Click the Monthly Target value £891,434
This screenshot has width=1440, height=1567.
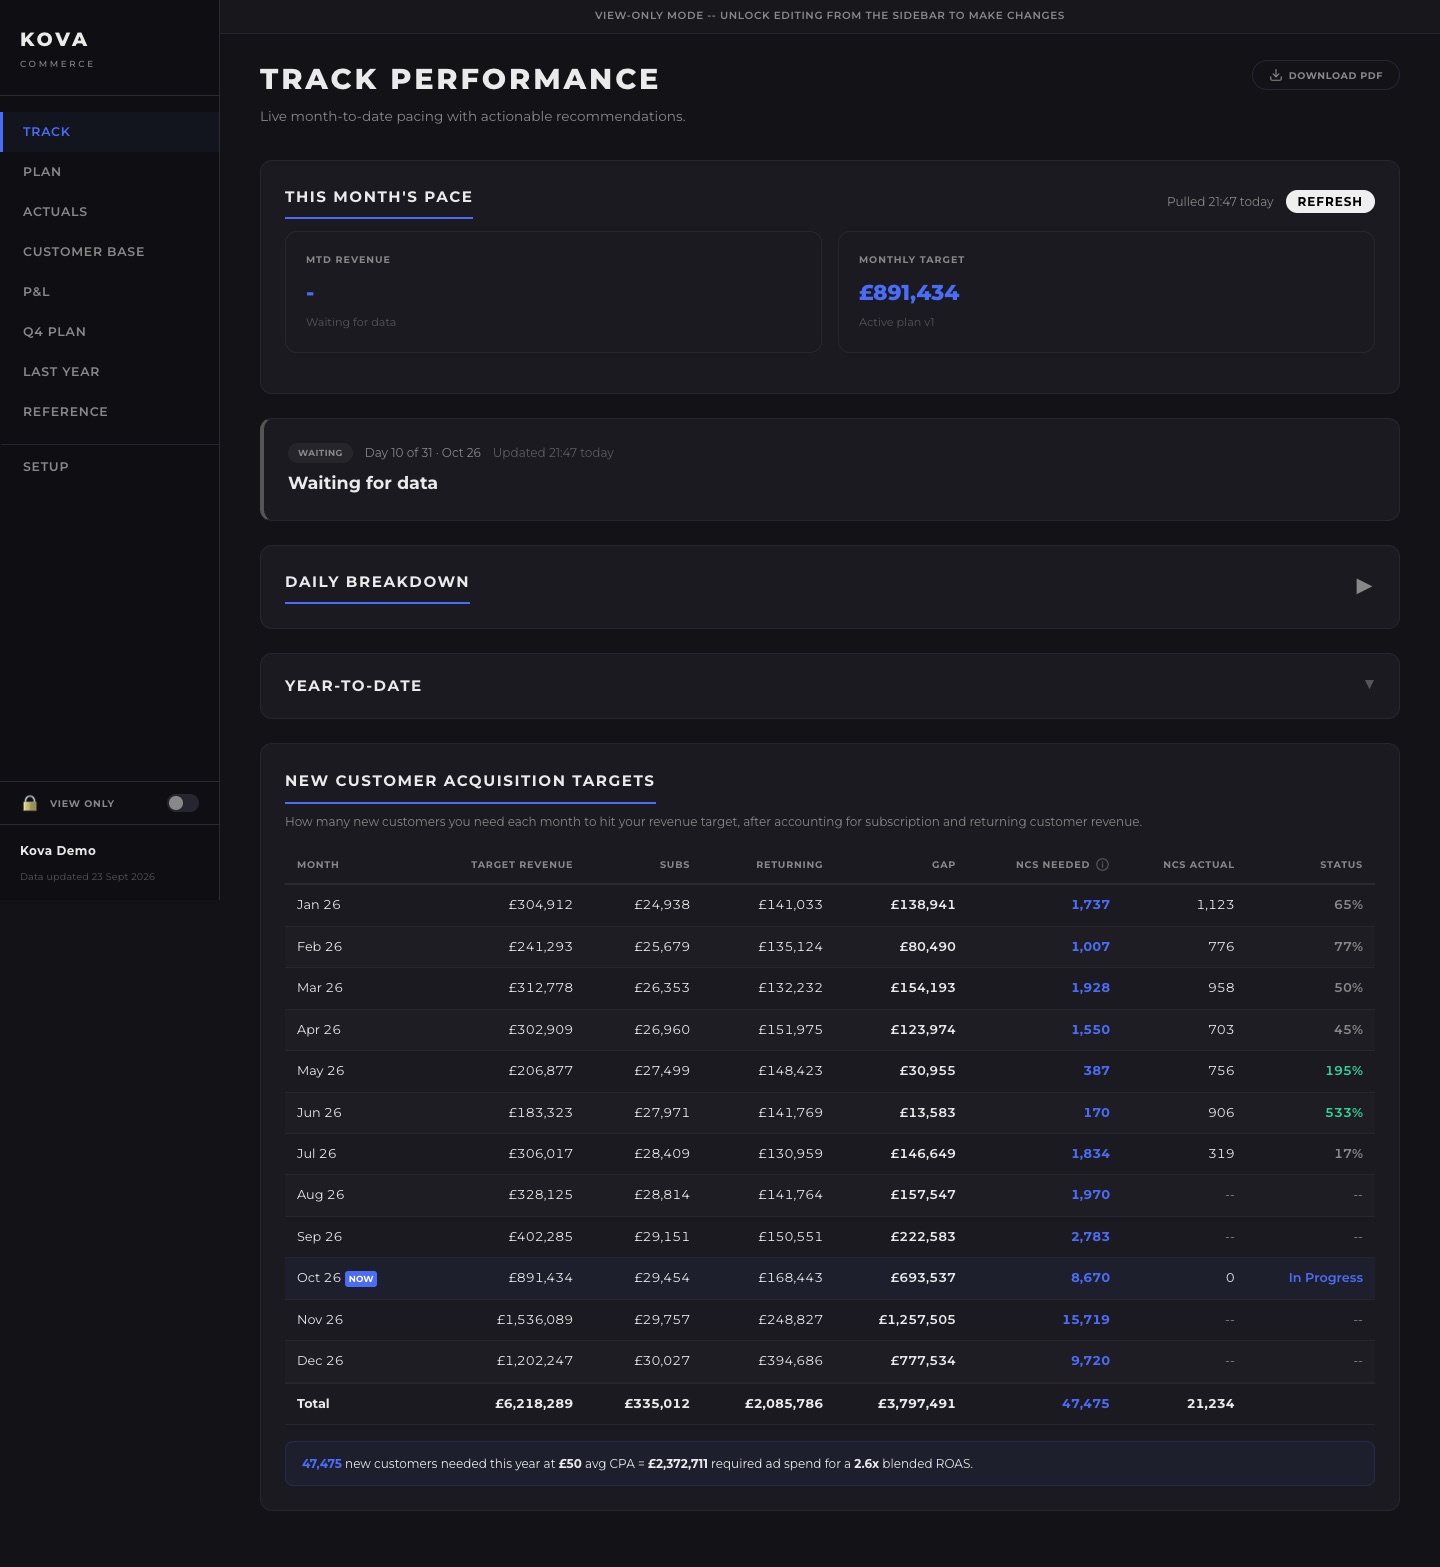[x=909, y=292]
